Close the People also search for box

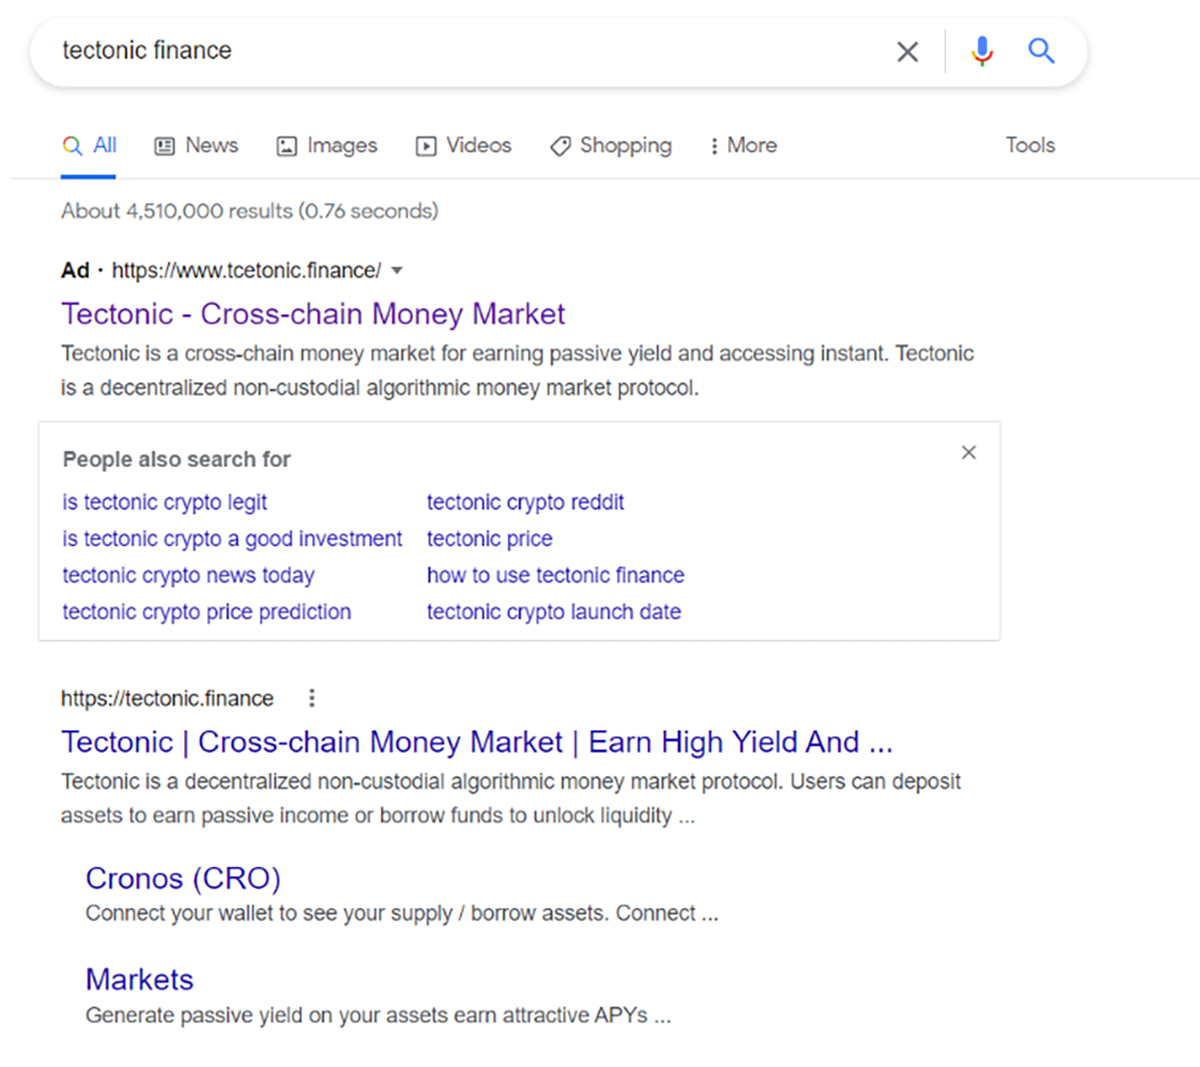[968, 453]
